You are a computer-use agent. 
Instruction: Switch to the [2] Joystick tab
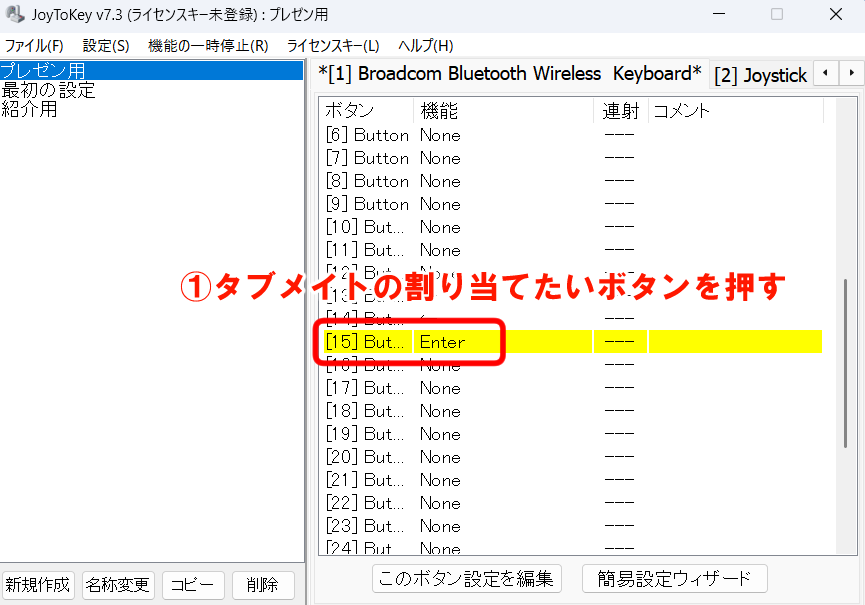click(760, 75)
